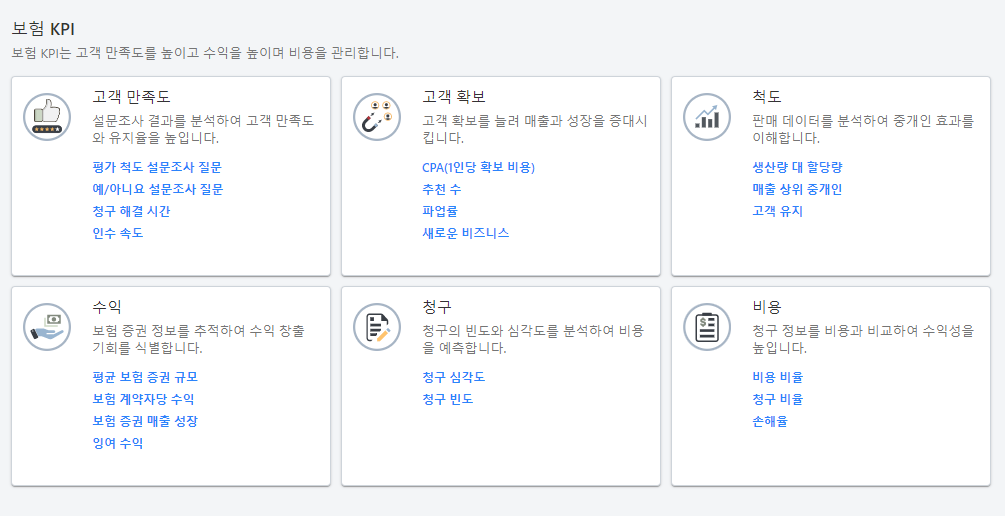The image size is (1005, 516).
Task: Go to the 파업률 link
Action: 441,211
